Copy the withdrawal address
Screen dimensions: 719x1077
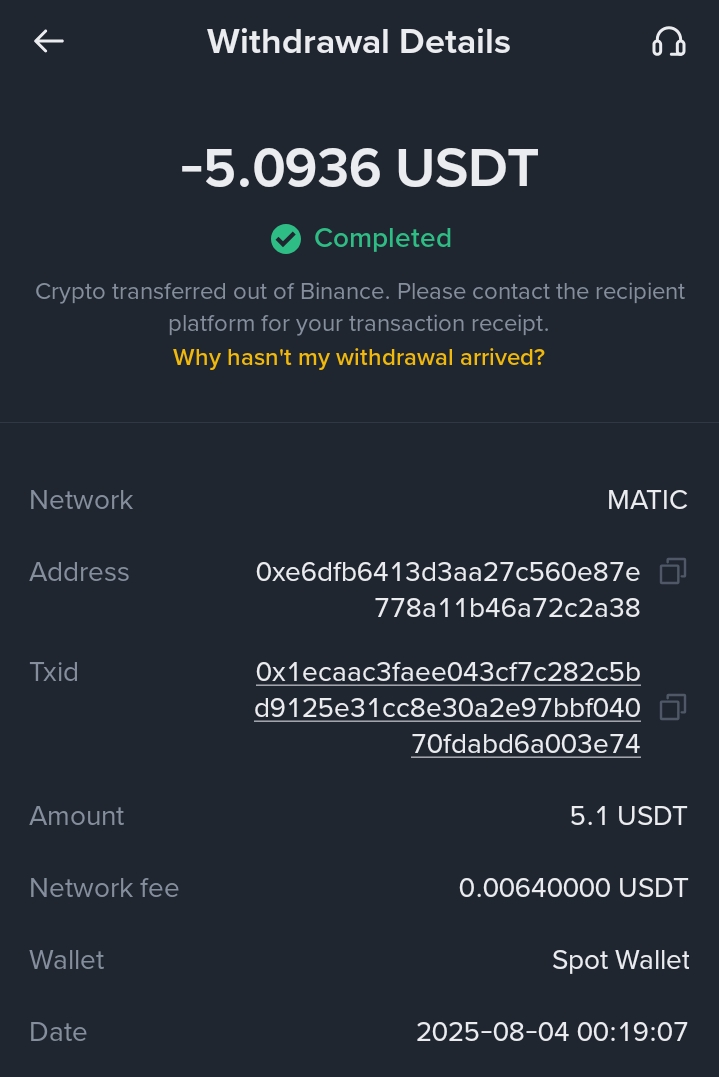pos(673,572)
